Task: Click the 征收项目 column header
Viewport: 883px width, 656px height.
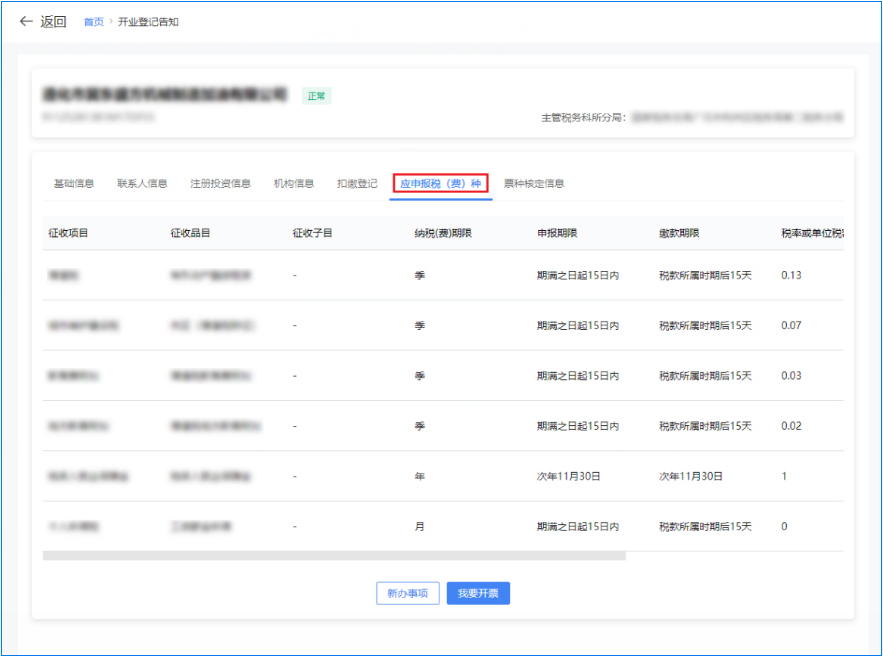Action: coord(69,233)
